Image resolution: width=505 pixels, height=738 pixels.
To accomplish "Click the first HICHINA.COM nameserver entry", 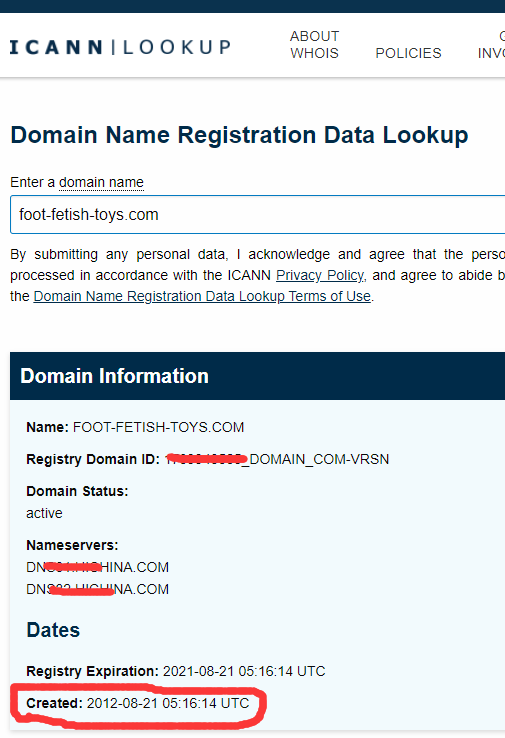I will click(x=97, y=567).
